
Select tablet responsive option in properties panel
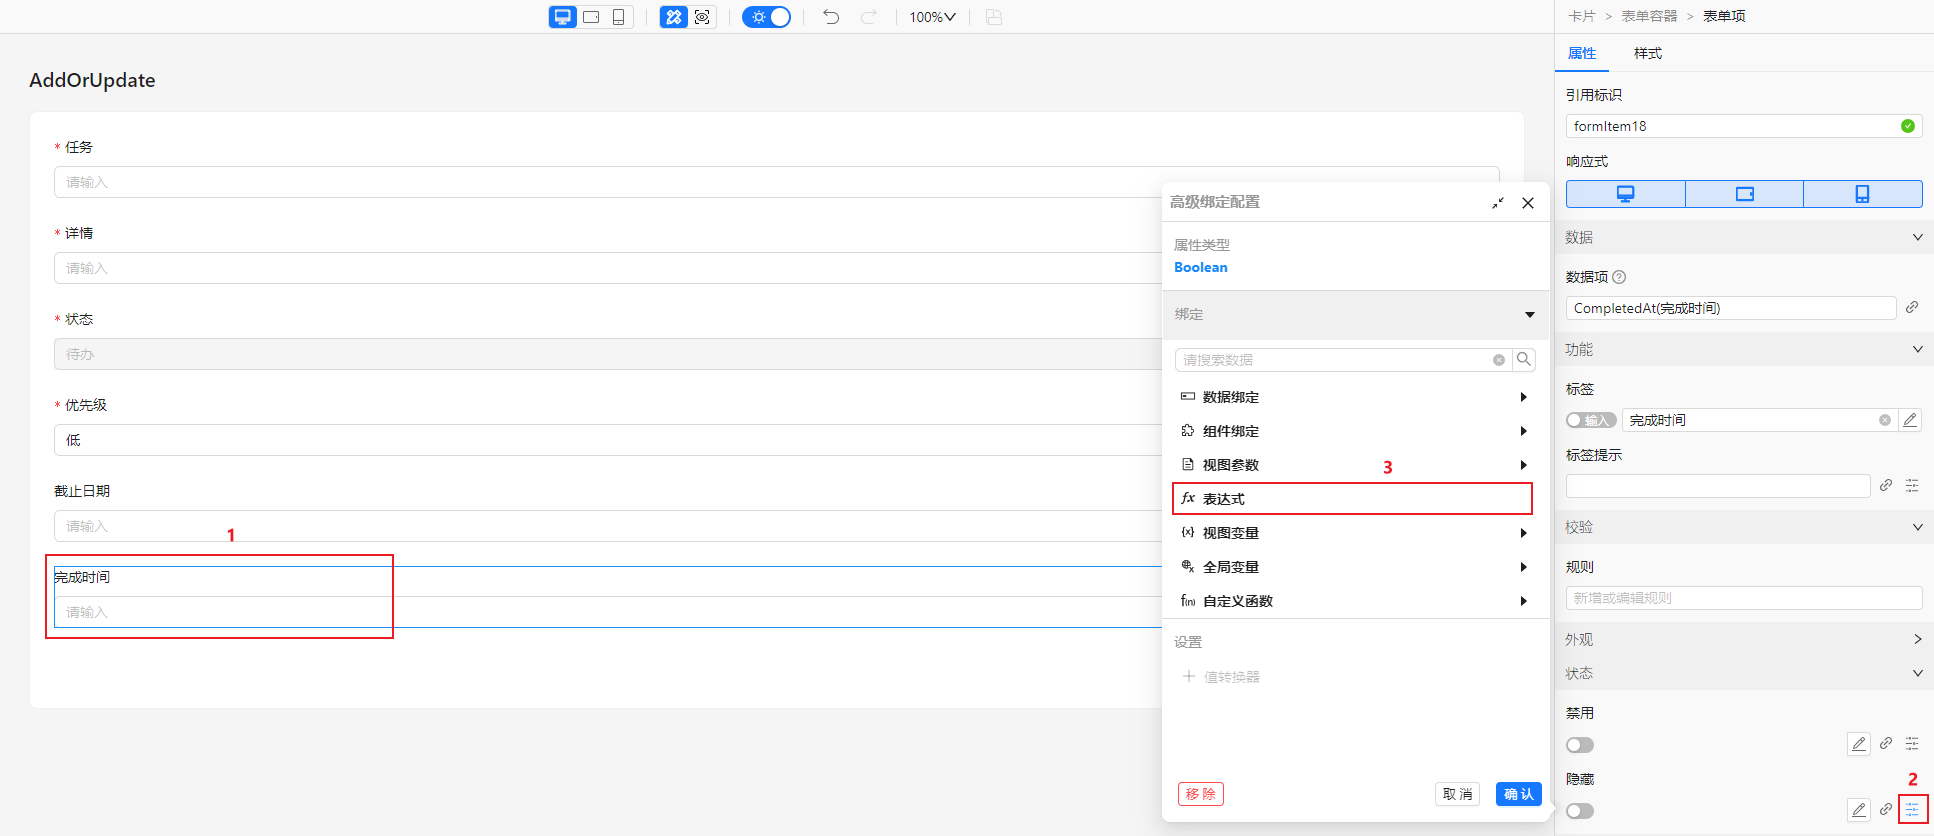tap(1745, 194)
